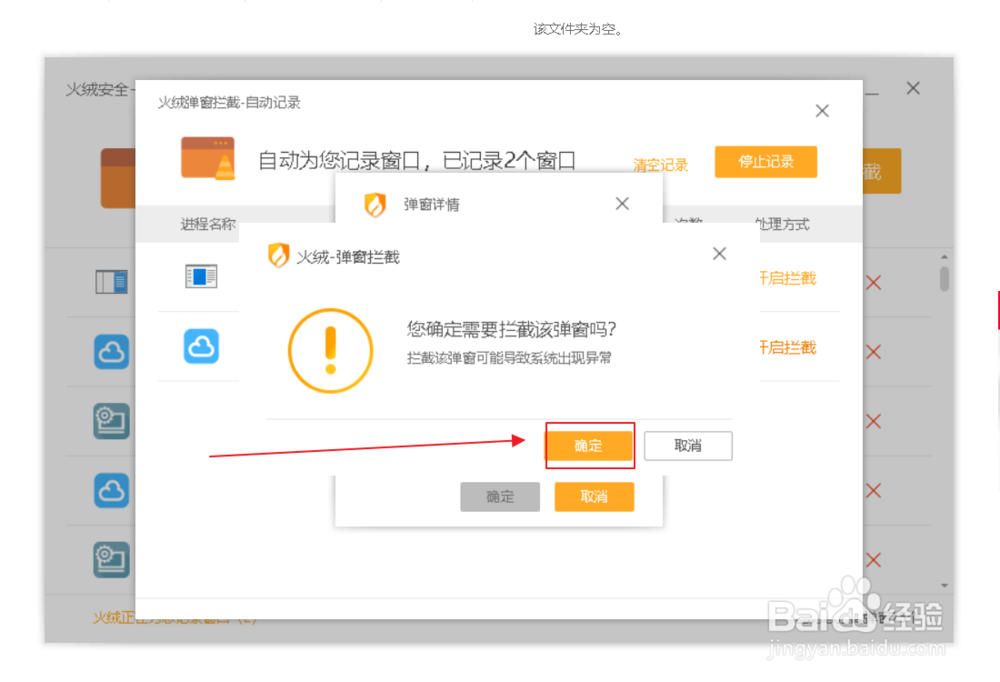
Task: Click the split-window icon in 火绒安全 main list
Action: coord(112,282)
